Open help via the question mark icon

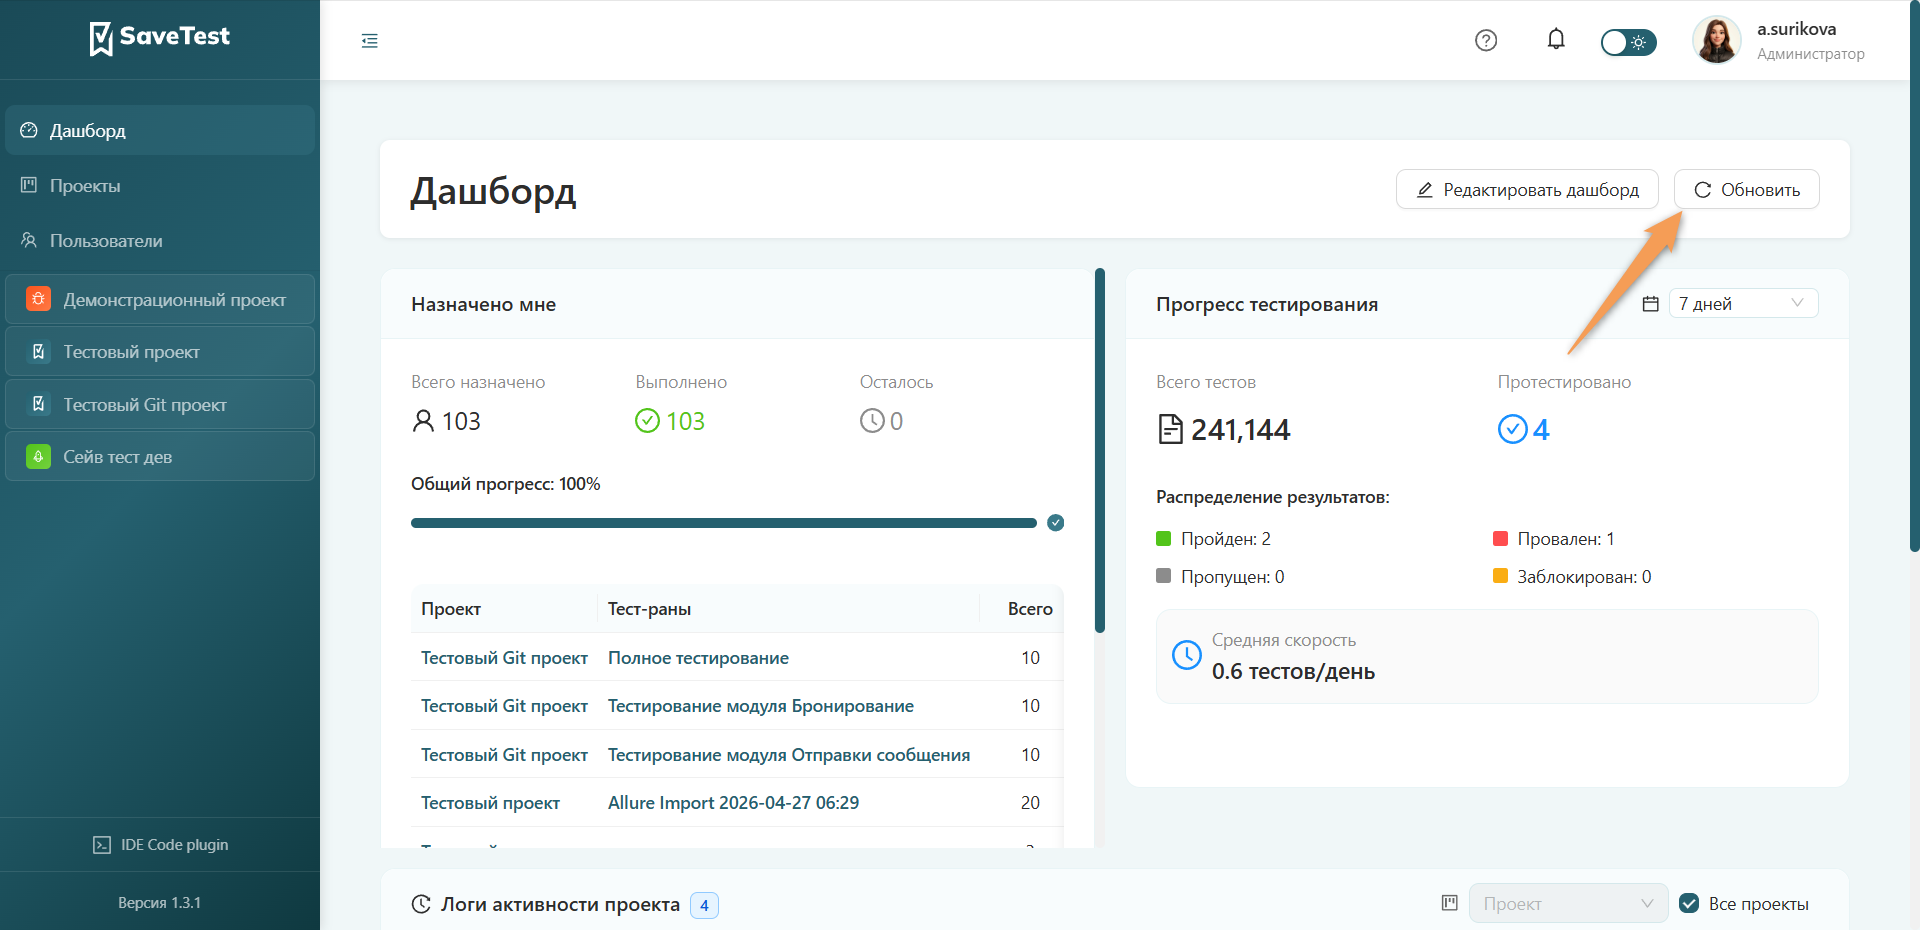1486,41
